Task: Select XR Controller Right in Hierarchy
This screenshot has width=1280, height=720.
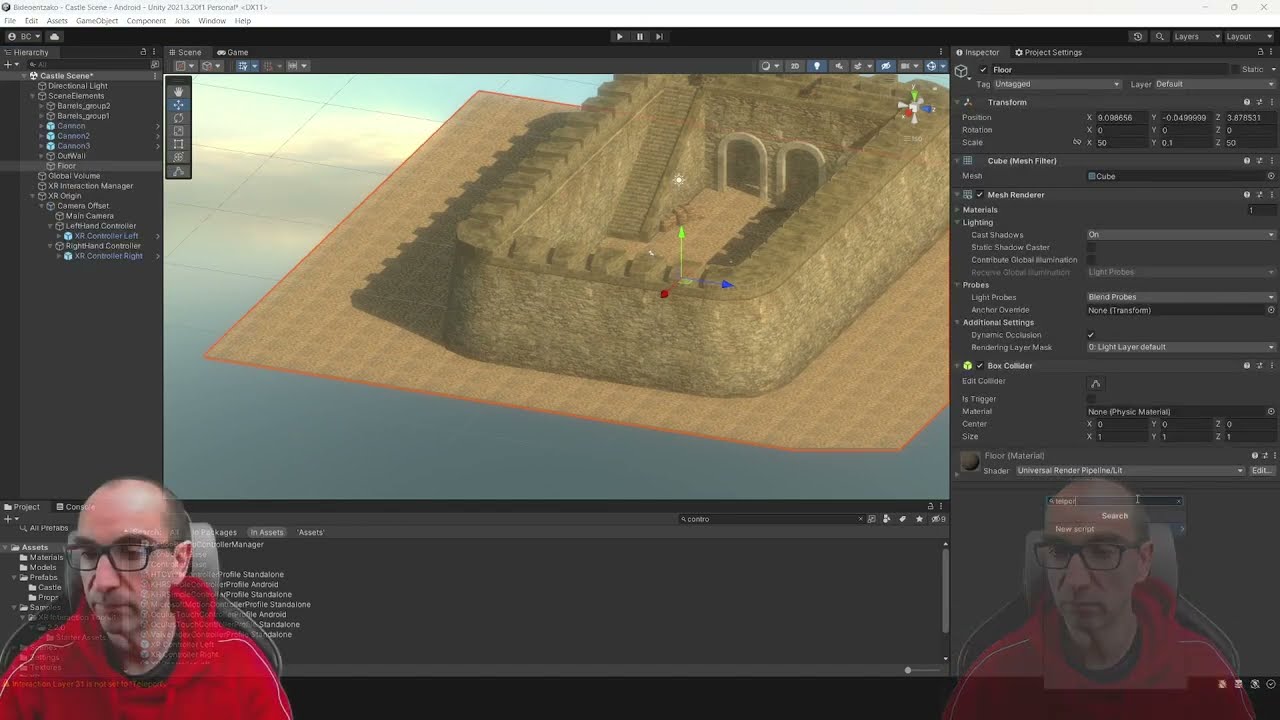Action: 108,256
